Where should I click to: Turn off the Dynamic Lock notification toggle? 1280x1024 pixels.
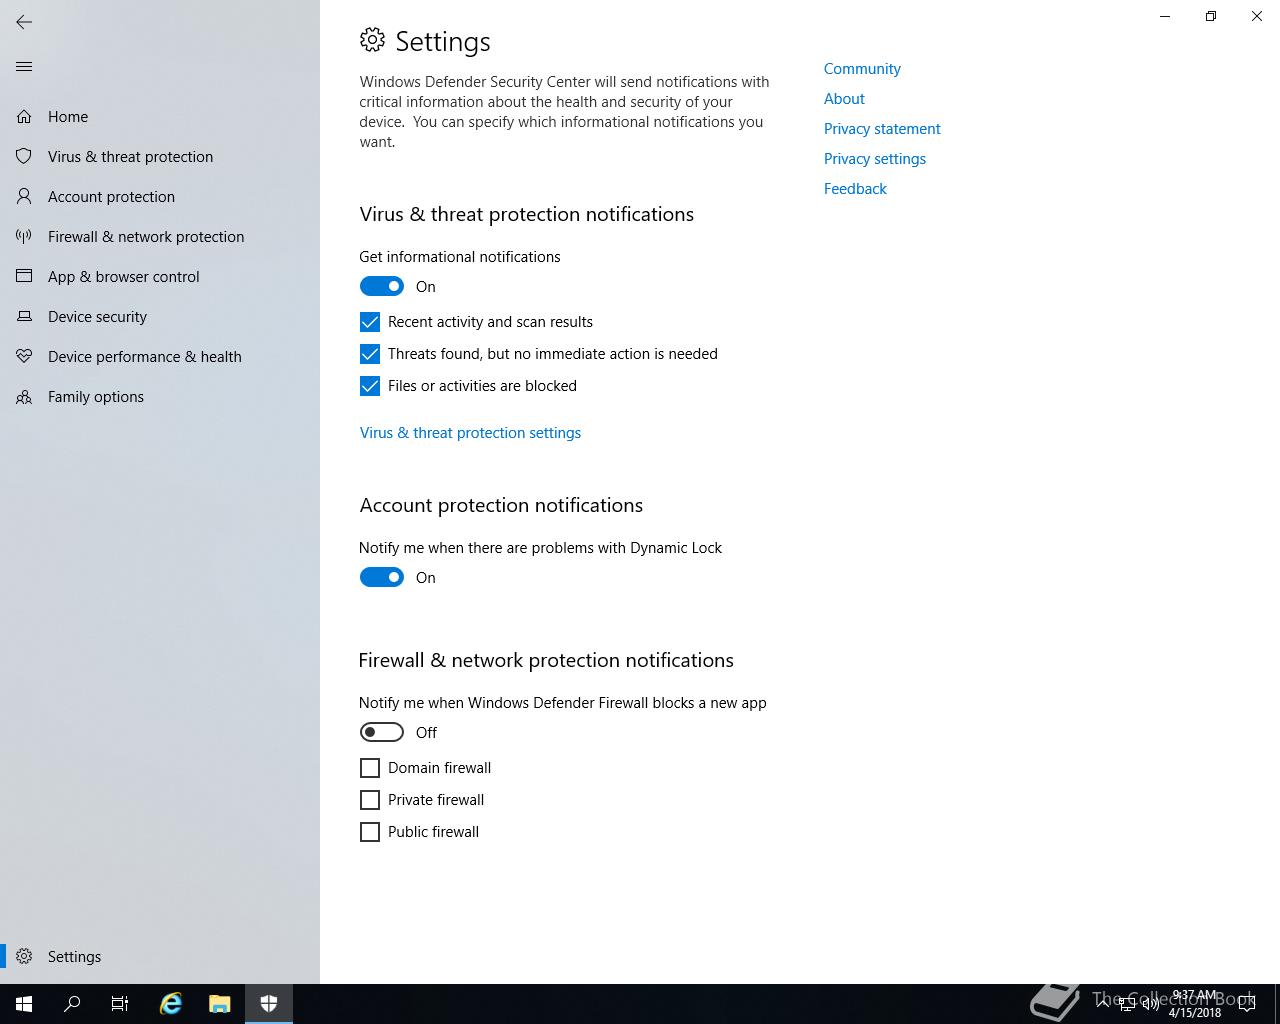(x=382, y=578)
